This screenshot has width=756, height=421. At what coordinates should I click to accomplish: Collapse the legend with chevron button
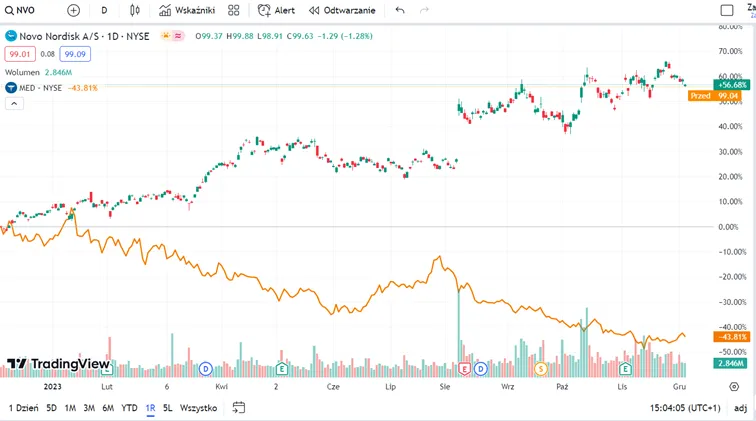point(14,103)
